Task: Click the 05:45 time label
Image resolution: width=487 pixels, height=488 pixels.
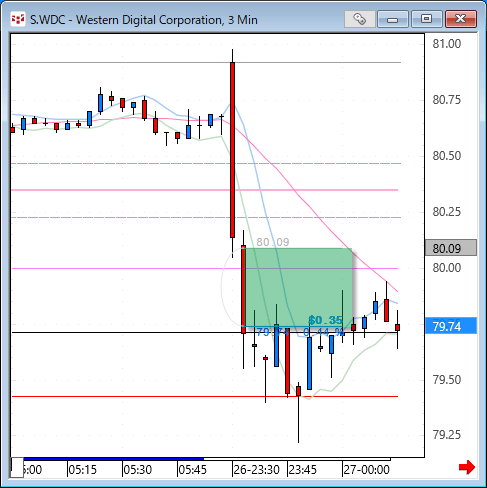Action: [x=192, y=470]
